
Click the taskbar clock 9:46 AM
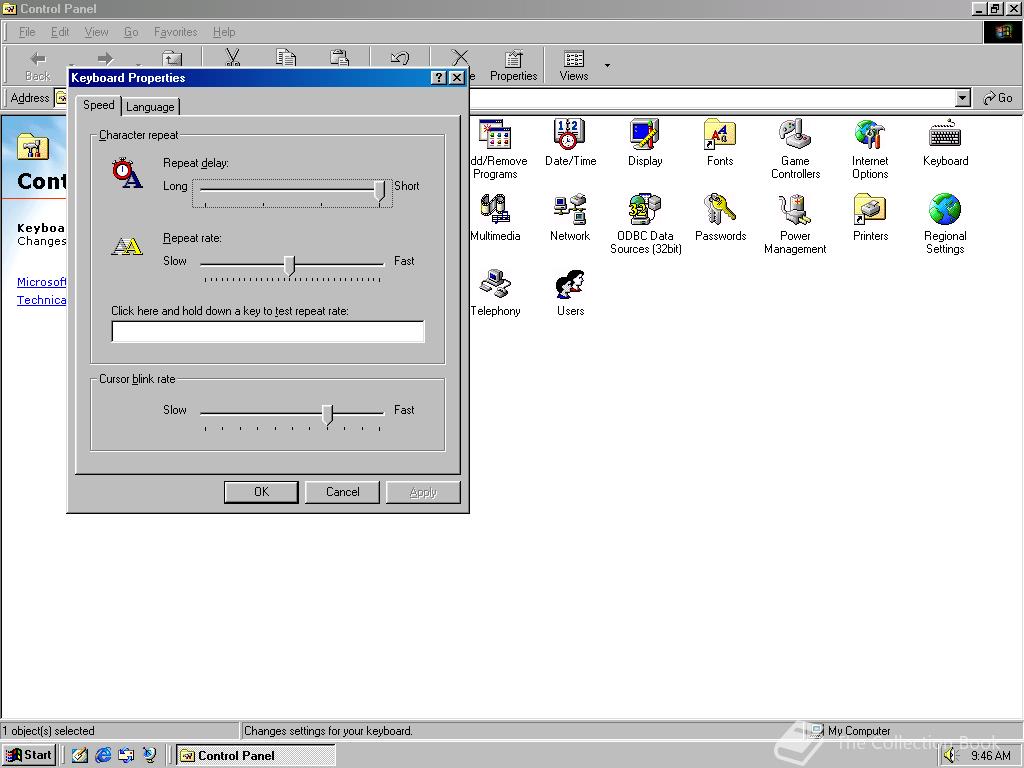tap(990, 756)
